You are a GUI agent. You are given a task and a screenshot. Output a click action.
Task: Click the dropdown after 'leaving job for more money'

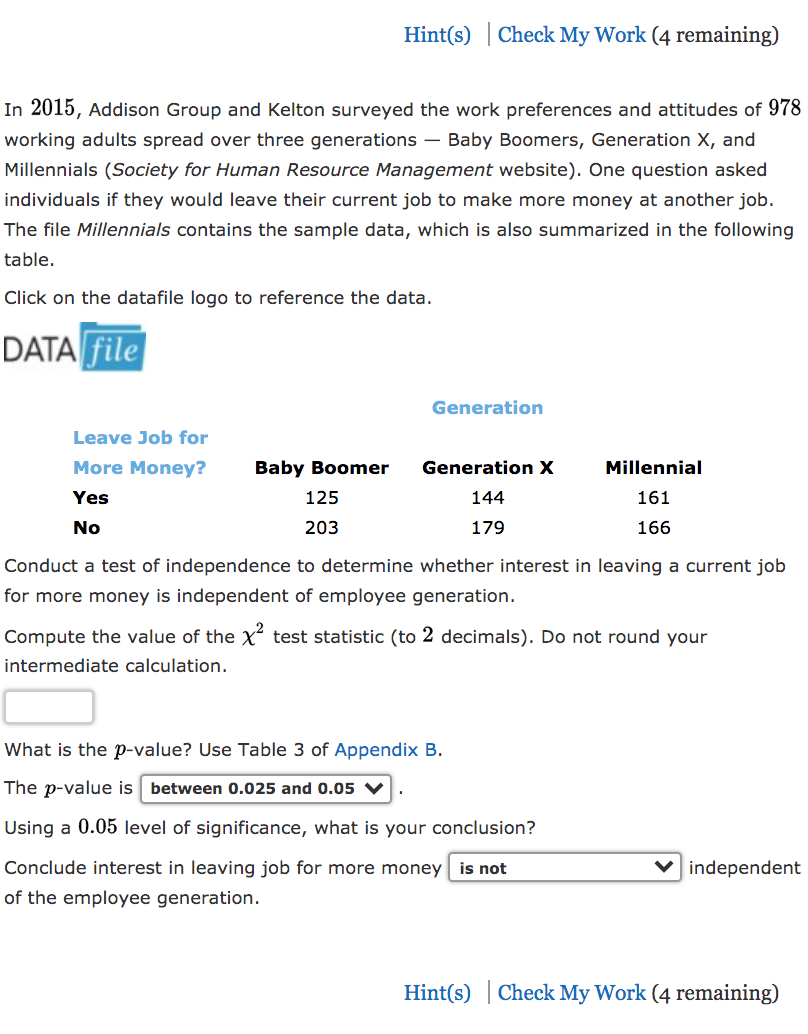click(x=564, y=867)
